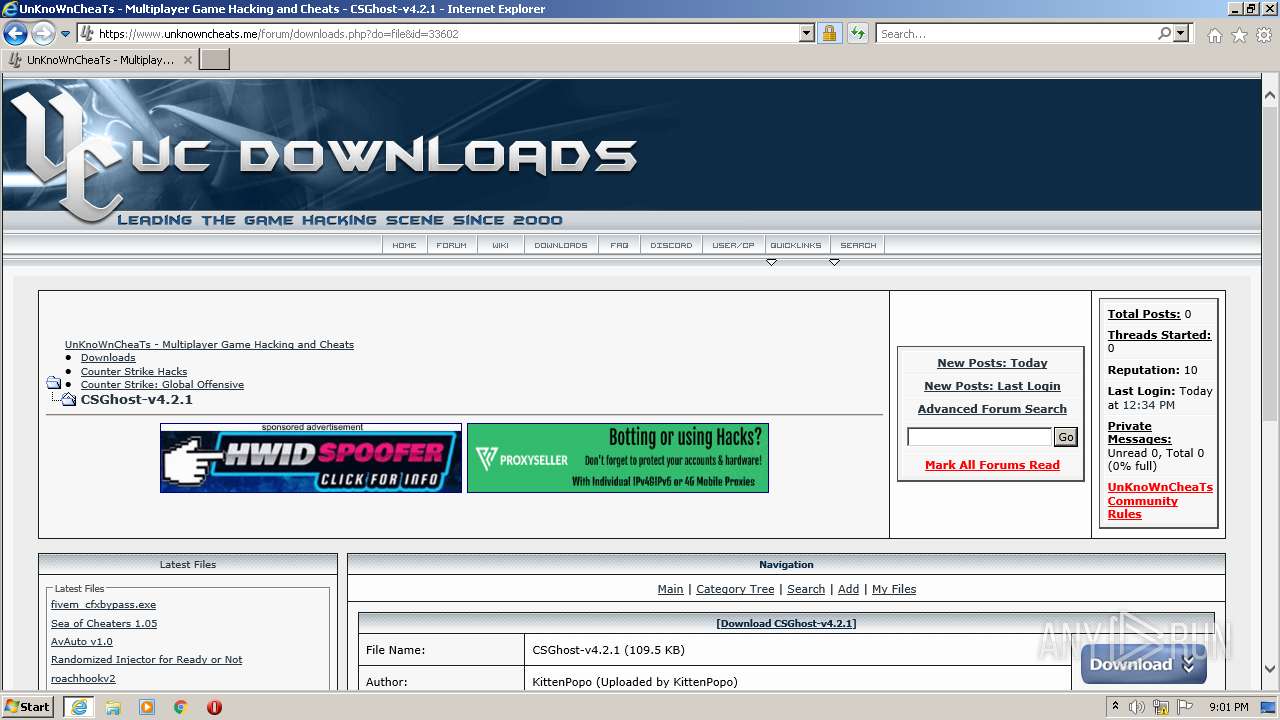This screenshot has height=720, width=1280.
Task: Open the search provider dropdown arrow
Action: 1181,34
